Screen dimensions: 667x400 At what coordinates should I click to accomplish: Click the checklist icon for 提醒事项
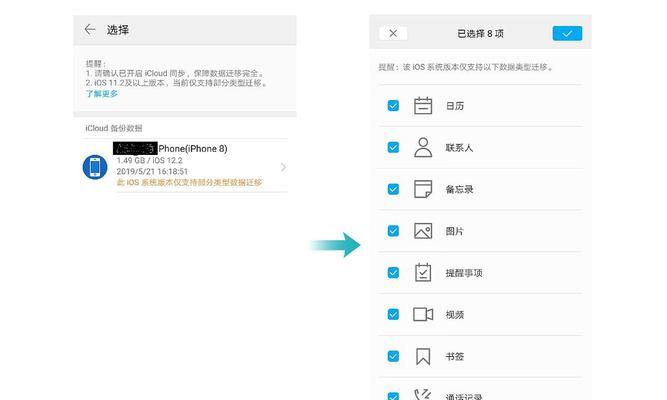pyautogui.click(x=423, y=272)
